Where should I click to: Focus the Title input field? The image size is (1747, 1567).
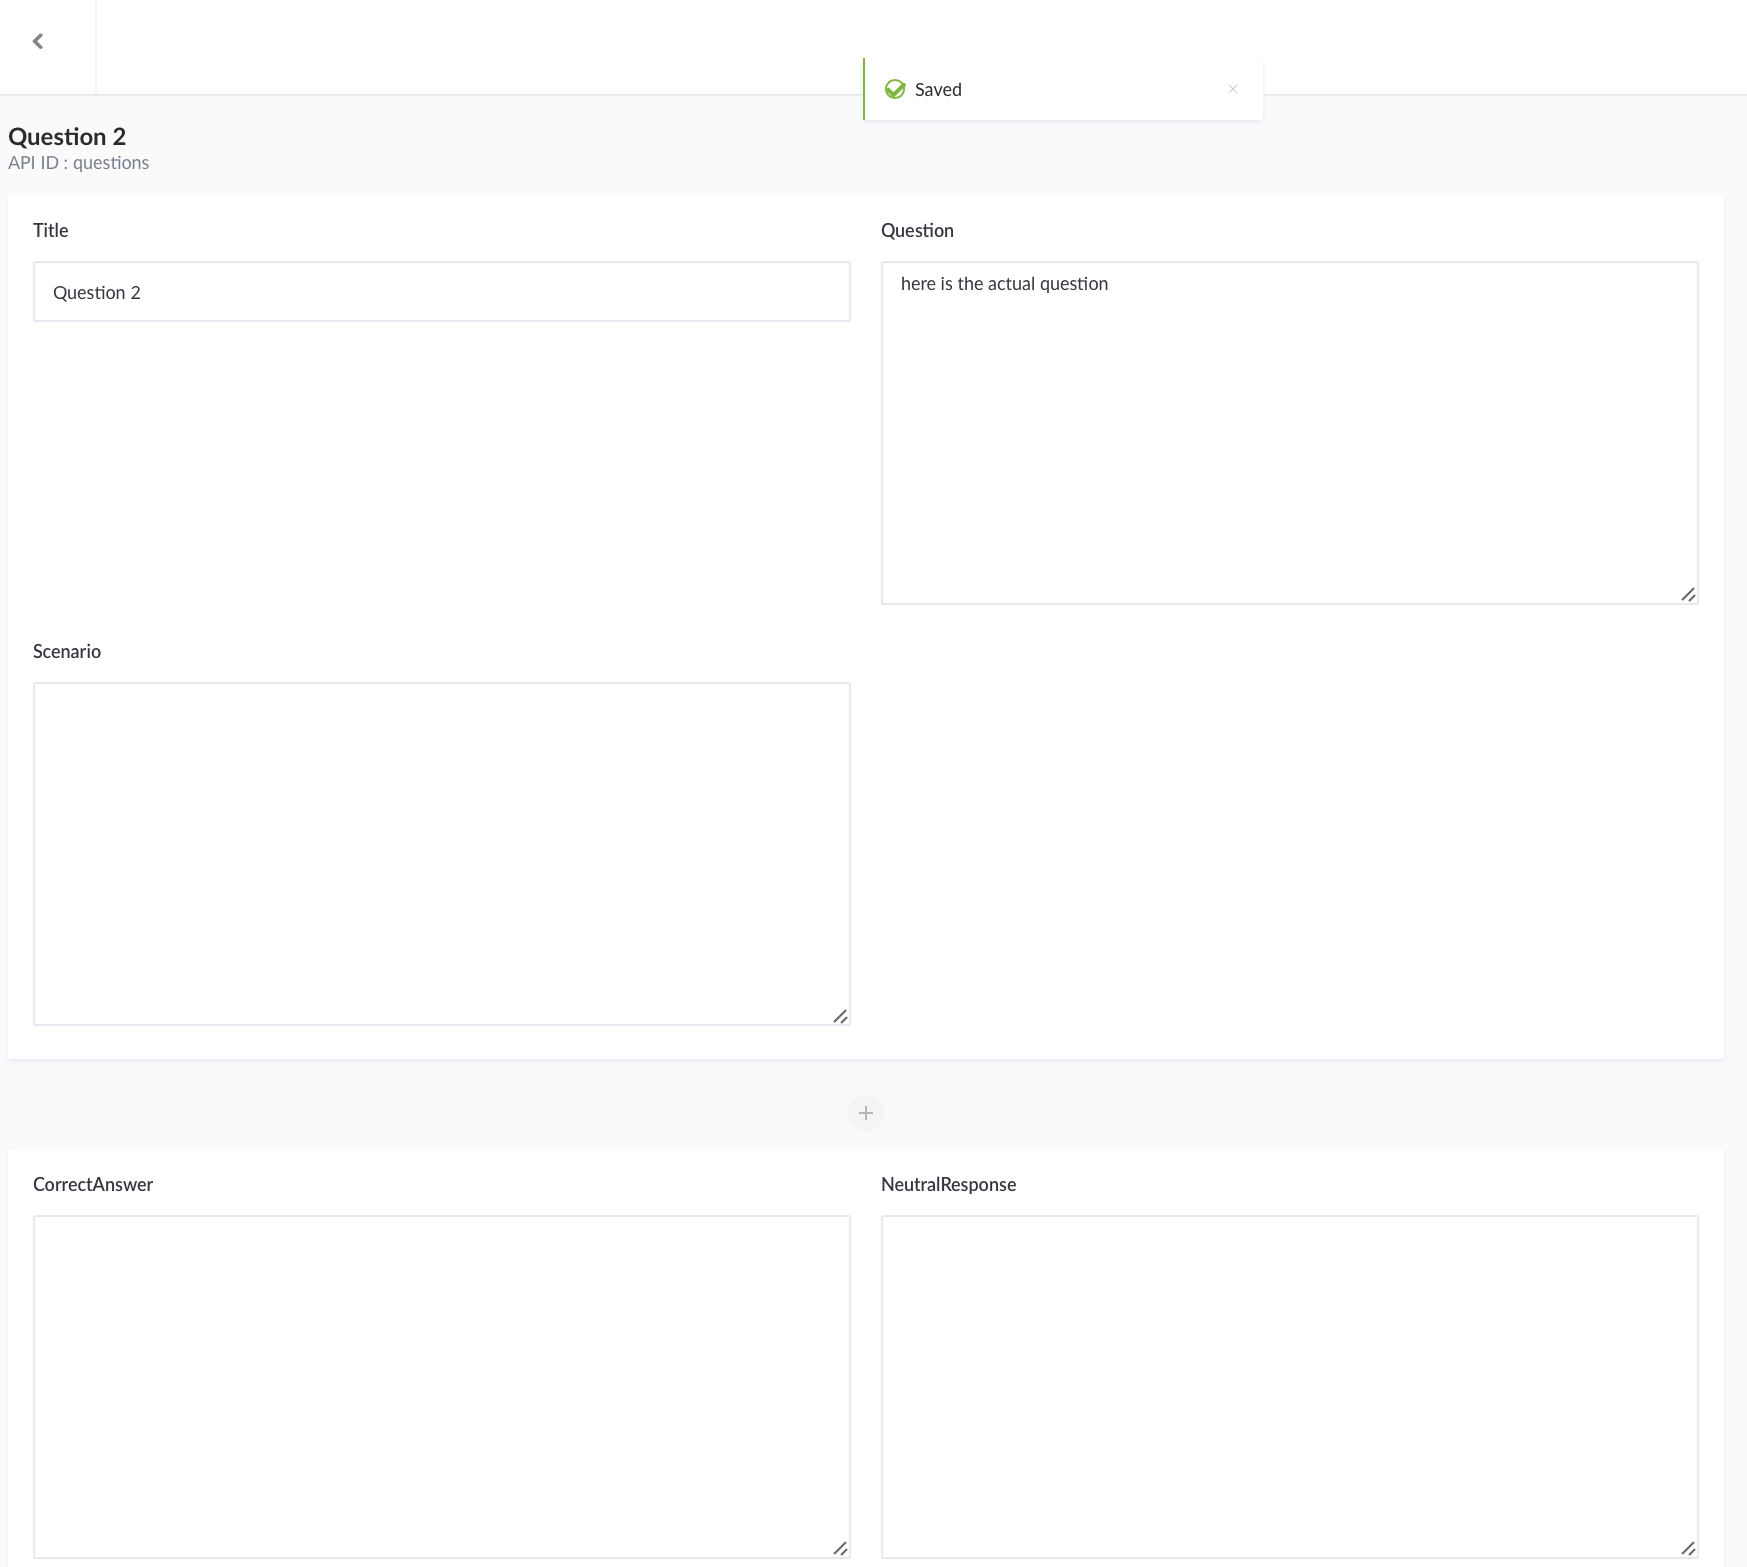(x=442, y=292)
